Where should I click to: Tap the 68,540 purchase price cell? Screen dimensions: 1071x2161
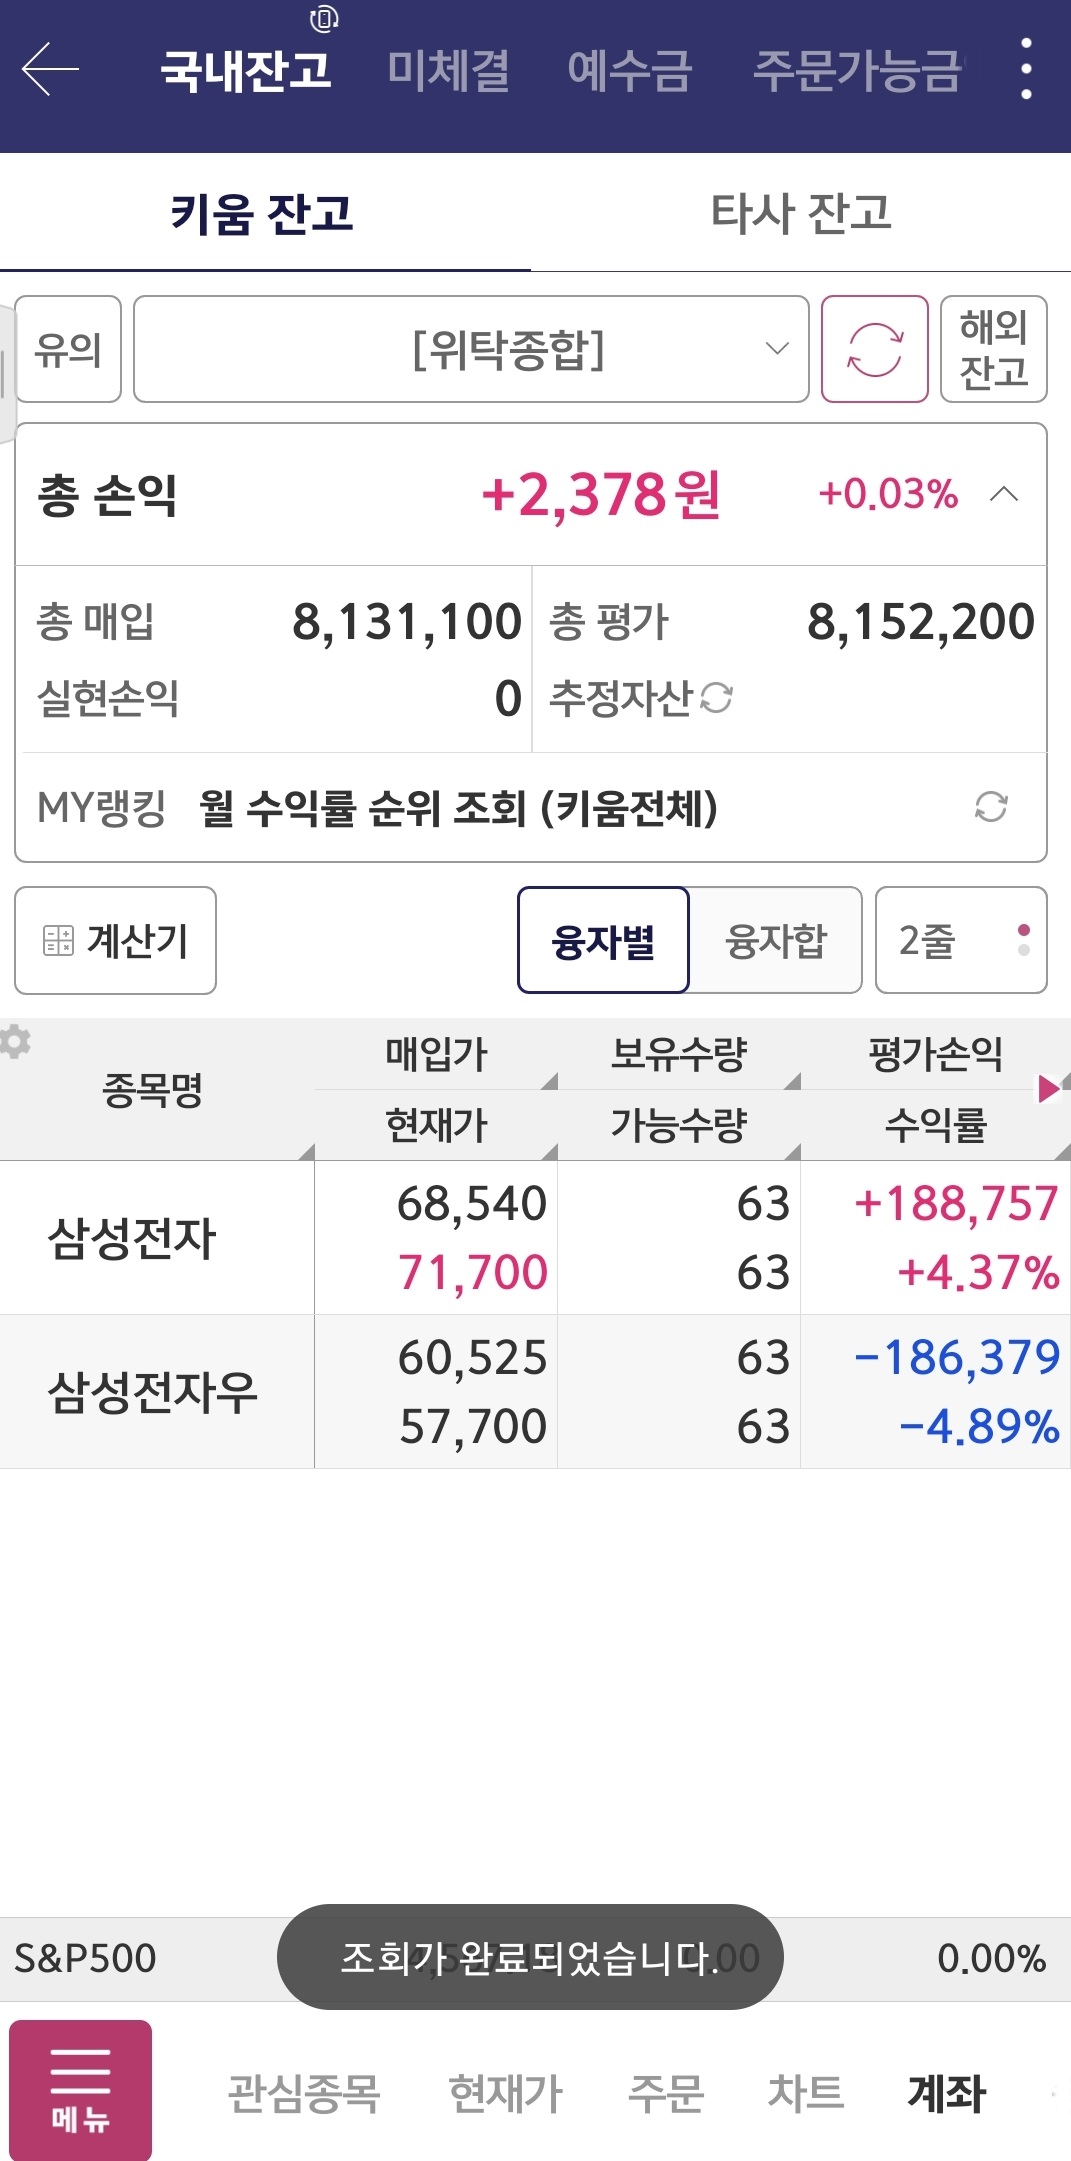pyautogui.click(x=472, y=1203)
